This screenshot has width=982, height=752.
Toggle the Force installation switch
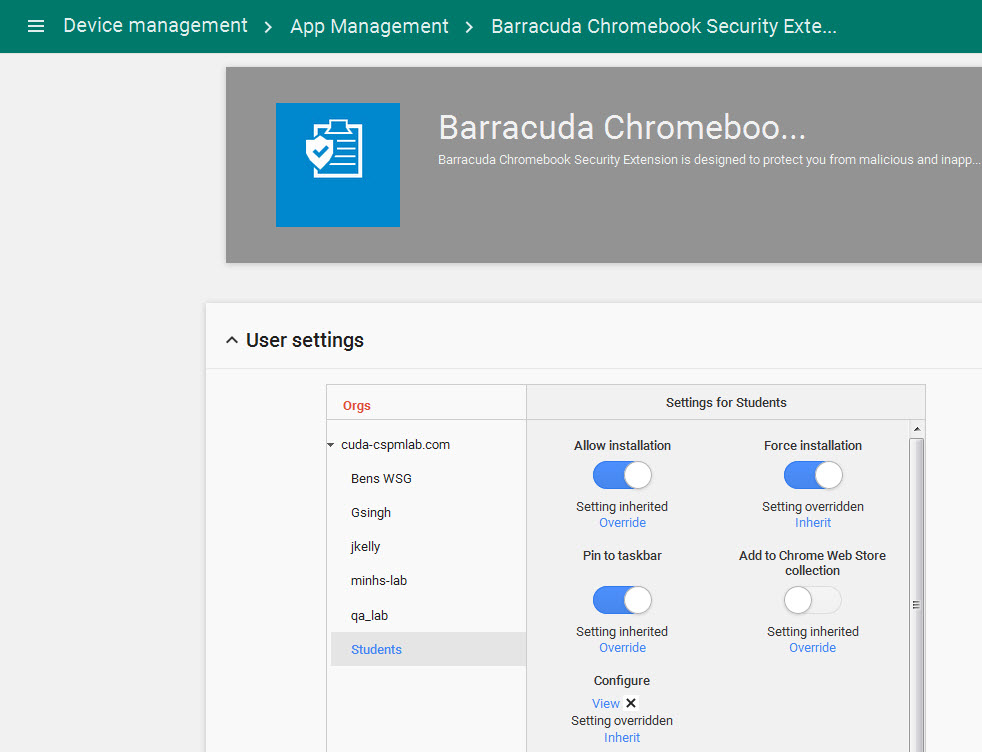point(812,475)
